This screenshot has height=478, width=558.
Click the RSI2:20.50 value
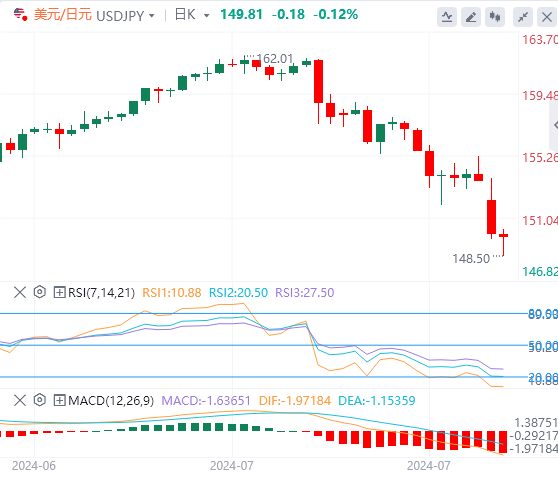(238, 293)
